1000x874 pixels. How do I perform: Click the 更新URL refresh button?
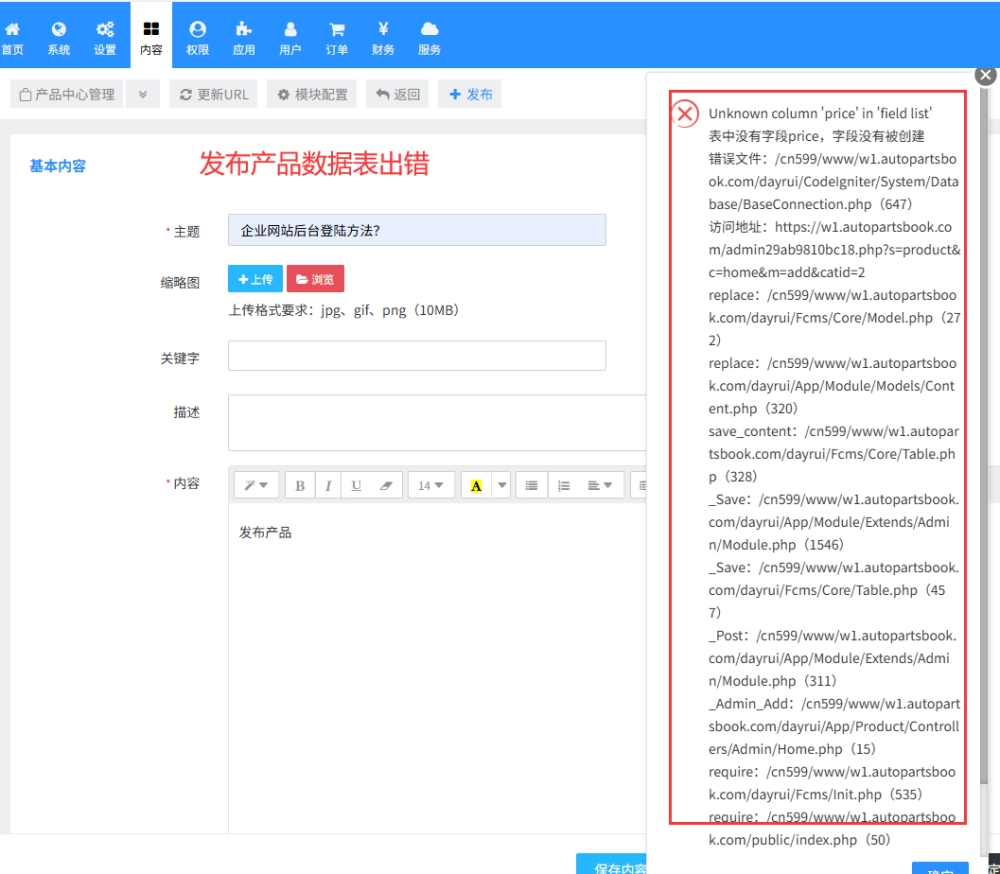pyautogui.click(x=213, y=94)
